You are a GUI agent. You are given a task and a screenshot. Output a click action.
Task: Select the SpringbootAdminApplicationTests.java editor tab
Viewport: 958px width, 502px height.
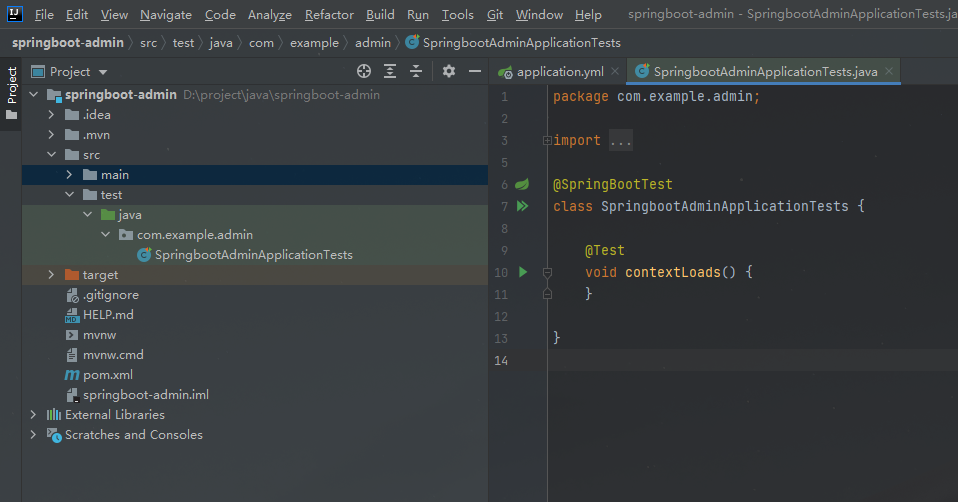click(x=765, y=72)
